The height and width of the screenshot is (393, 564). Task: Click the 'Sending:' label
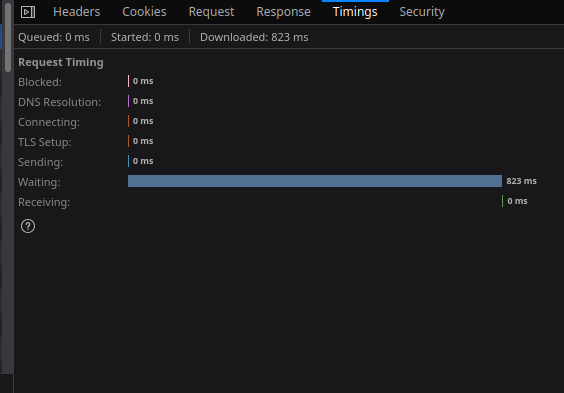pos(40,162)
